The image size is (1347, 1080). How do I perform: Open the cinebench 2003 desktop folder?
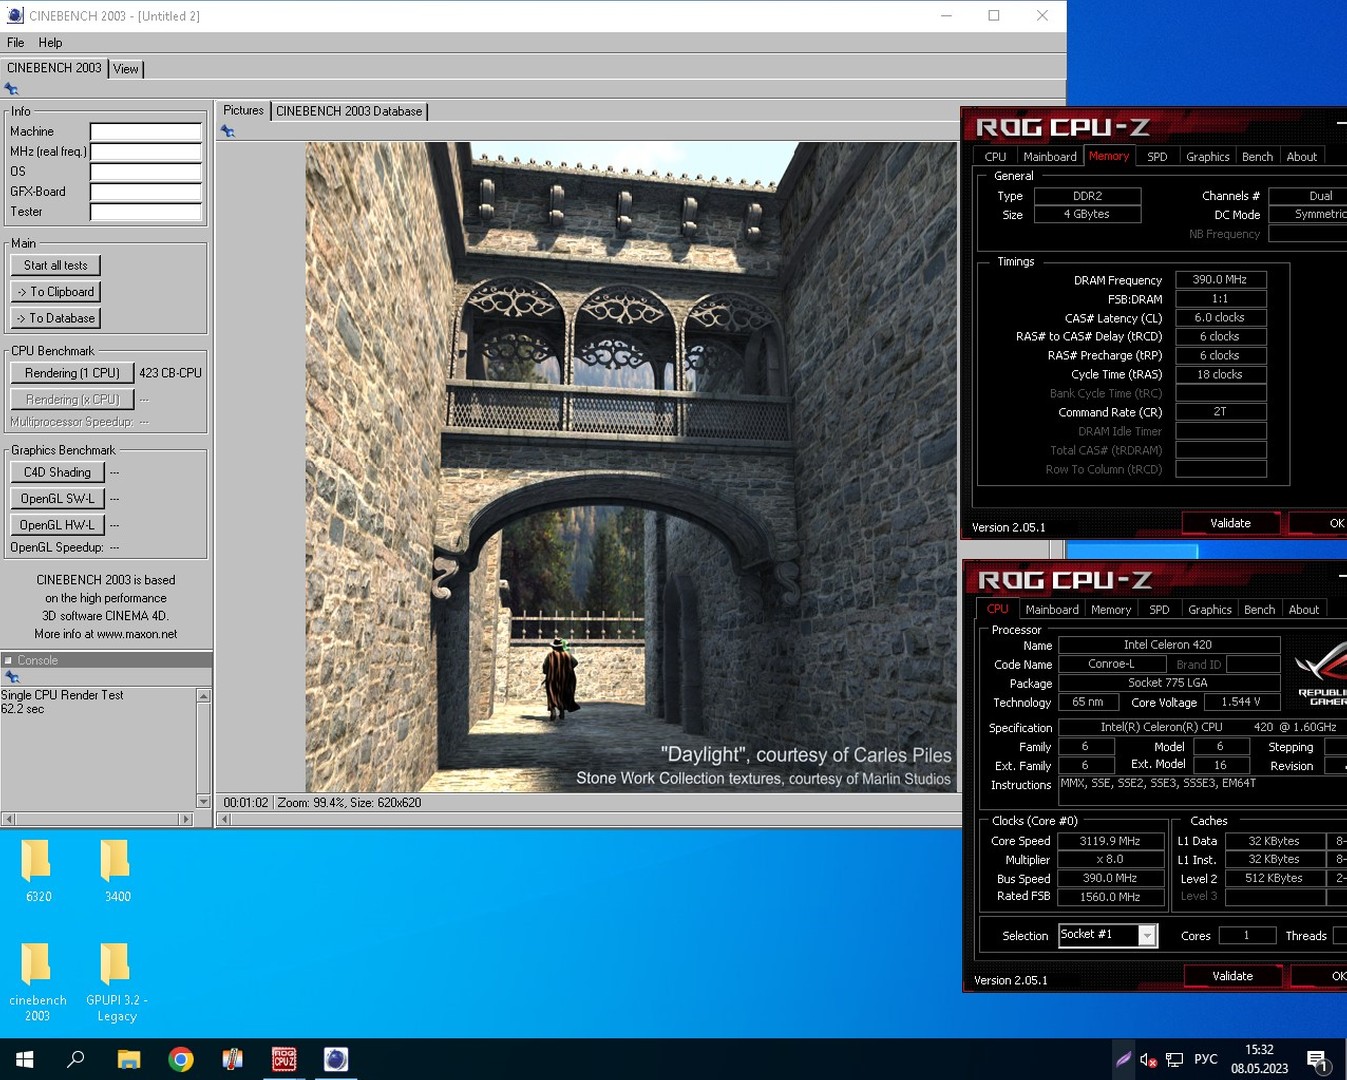38,982
